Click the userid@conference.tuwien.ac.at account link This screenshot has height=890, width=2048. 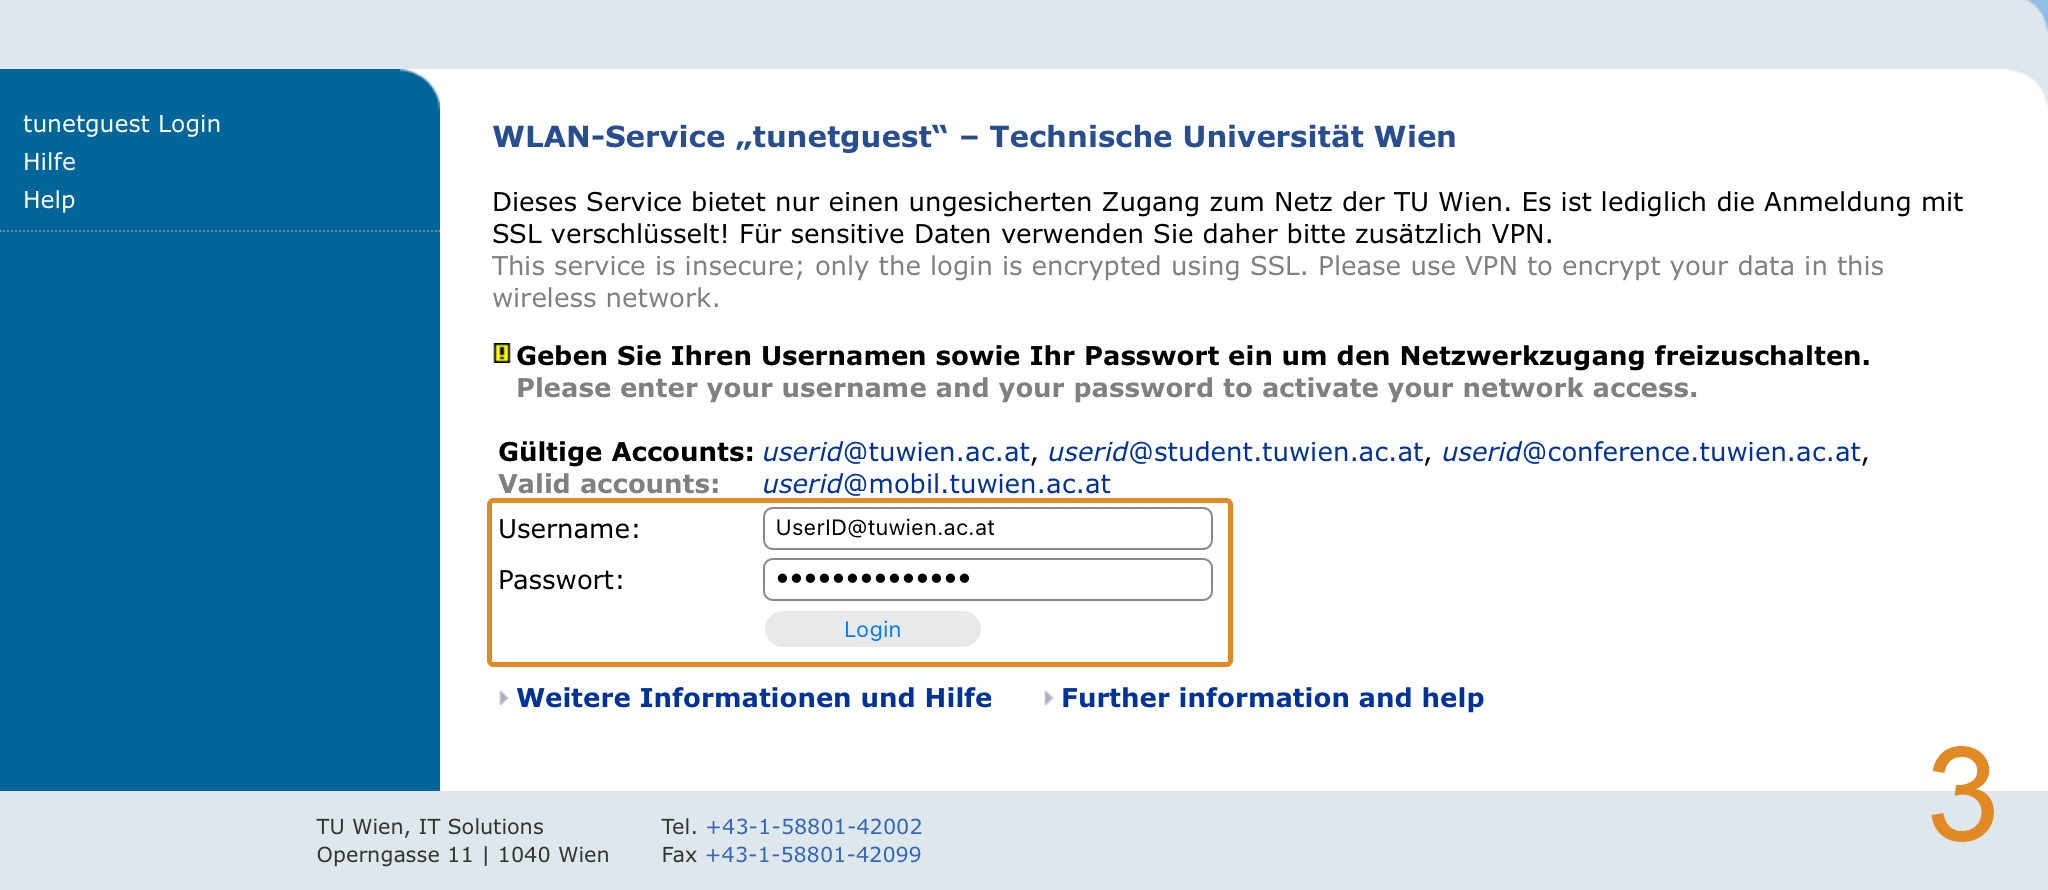(x=1651, y=452)
